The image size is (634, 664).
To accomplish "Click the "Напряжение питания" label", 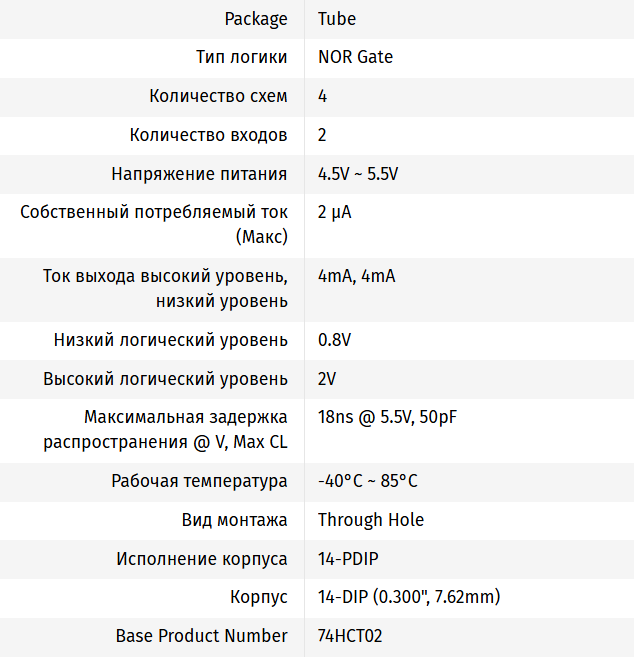I will tap(200, 174).
